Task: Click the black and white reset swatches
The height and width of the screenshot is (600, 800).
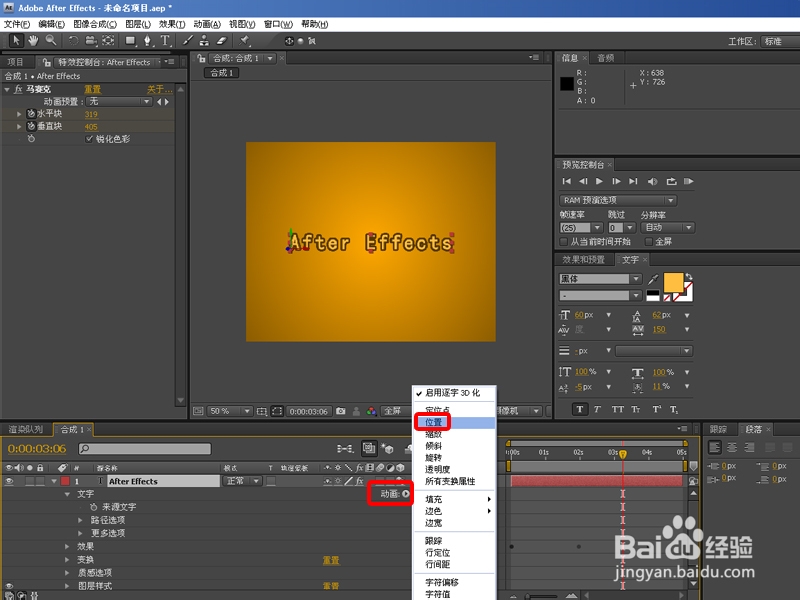Action: pos(653,295)
